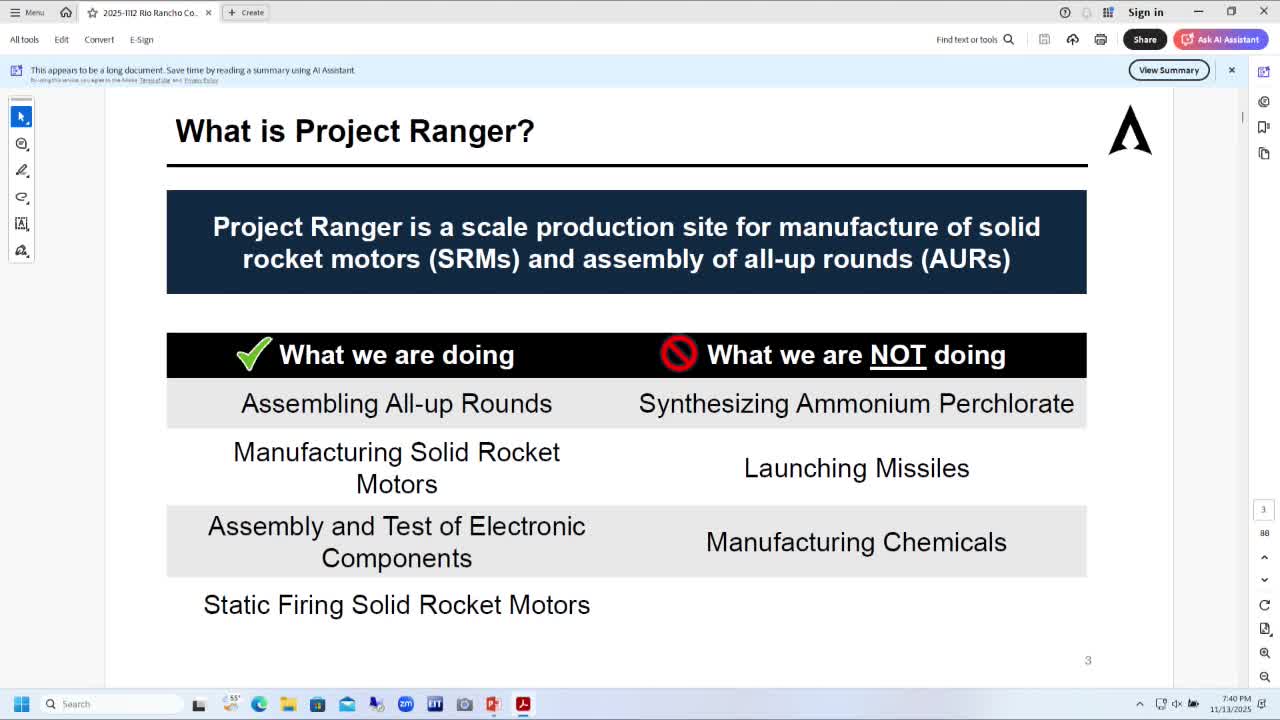Open the fill and sign tool
This screenshot has width=1280, height=720.
[21, 251]
